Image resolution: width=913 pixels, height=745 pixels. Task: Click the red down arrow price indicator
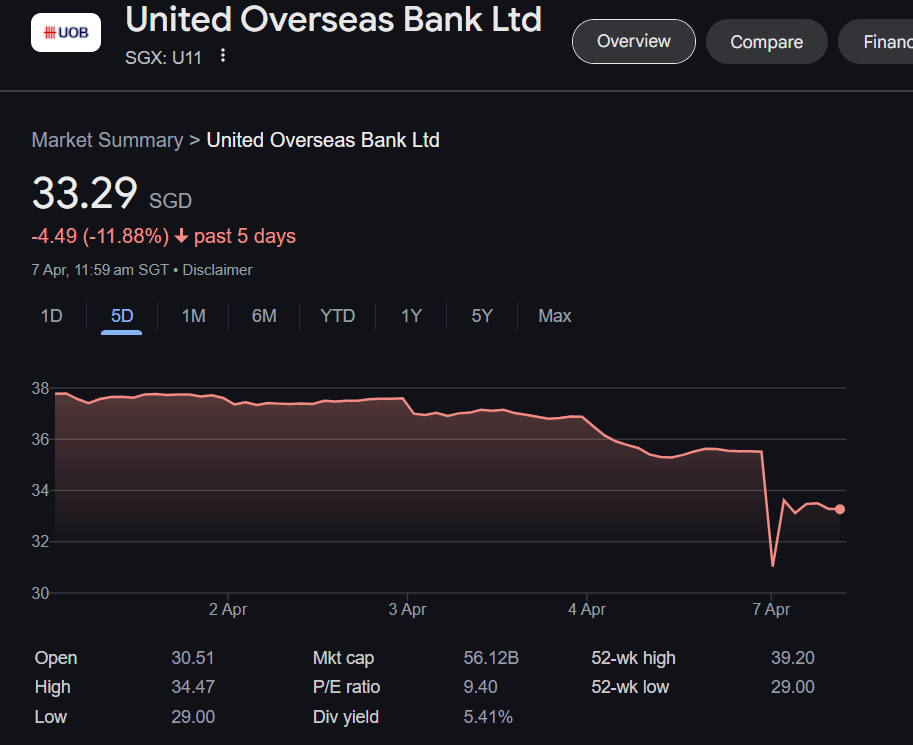tap(182, 236)
